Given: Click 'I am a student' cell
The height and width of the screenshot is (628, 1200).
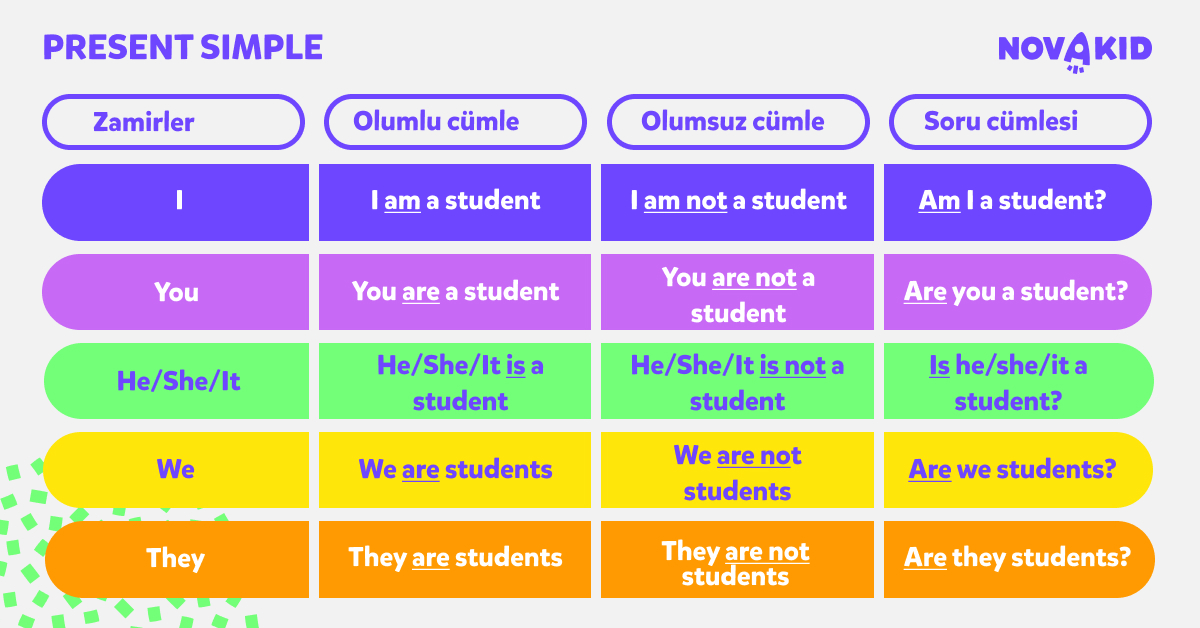Looking at the screenshot, I should [x=455, y=201].
